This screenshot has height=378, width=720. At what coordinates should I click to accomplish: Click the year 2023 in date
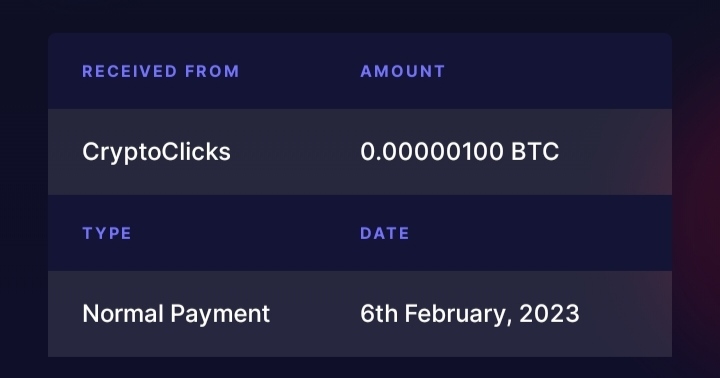point(549,314)
